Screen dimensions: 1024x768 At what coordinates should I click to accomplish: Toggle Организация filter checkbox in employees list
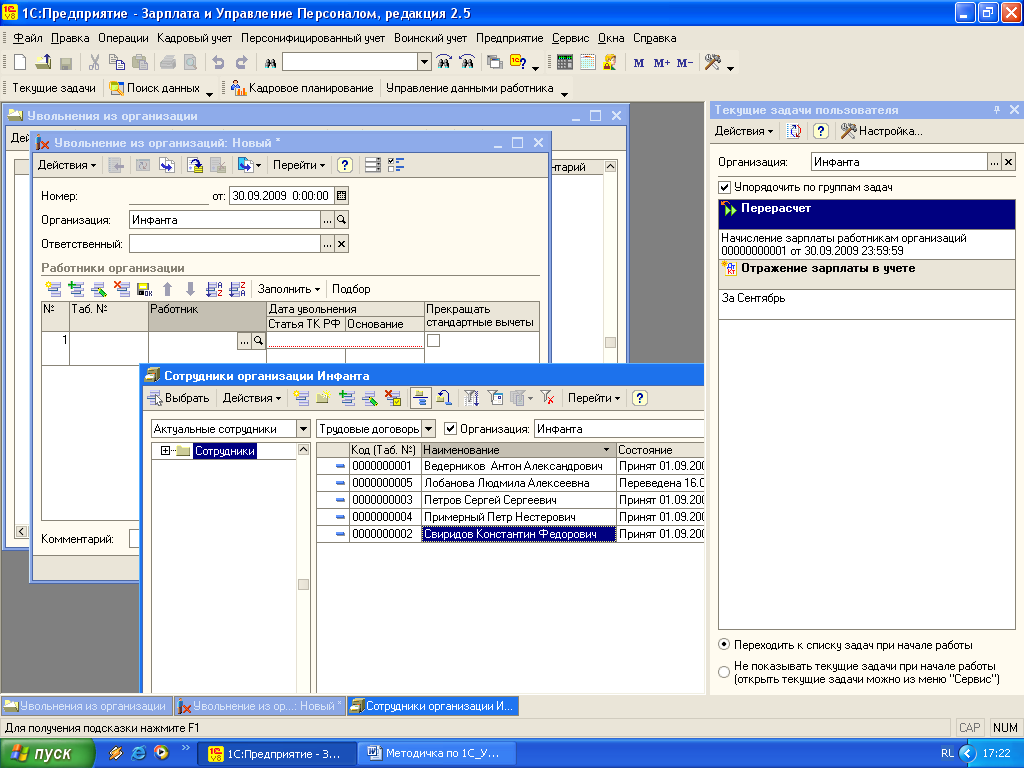click(x=450, y=428)
